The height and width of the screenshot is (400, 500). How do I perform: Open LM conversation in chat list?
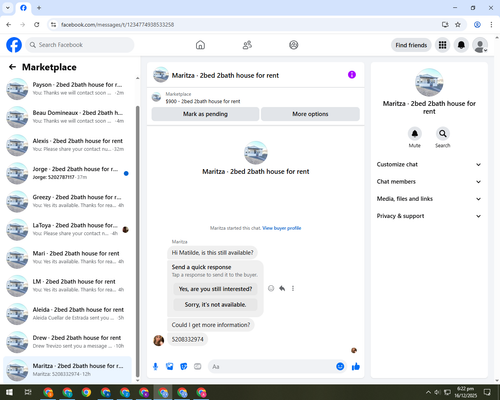67,285
